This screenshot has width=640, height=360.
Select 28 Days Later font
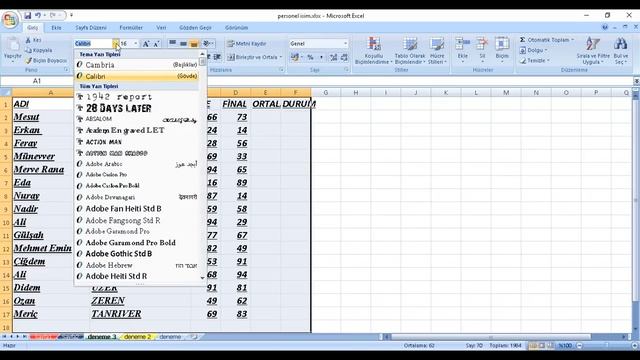click(137, 108)
